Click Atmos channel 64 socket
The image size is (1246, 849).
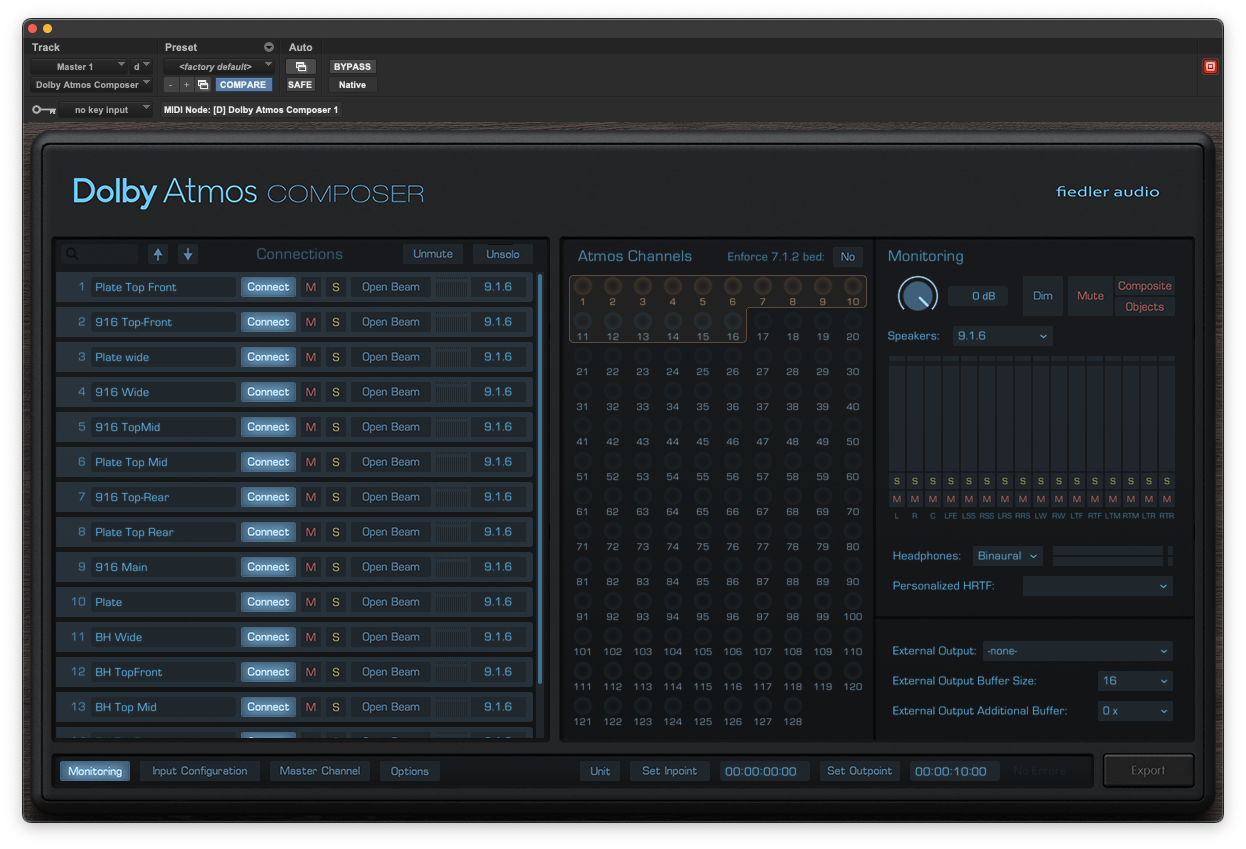(673, 497)
